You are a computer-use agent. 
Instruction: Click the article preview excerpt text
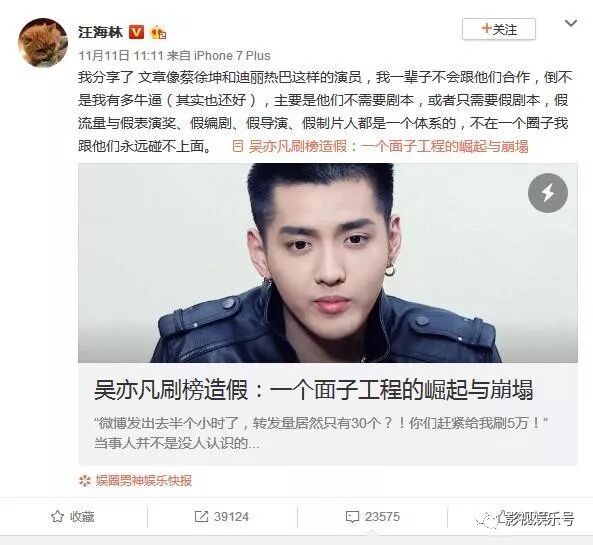point(321,433)
